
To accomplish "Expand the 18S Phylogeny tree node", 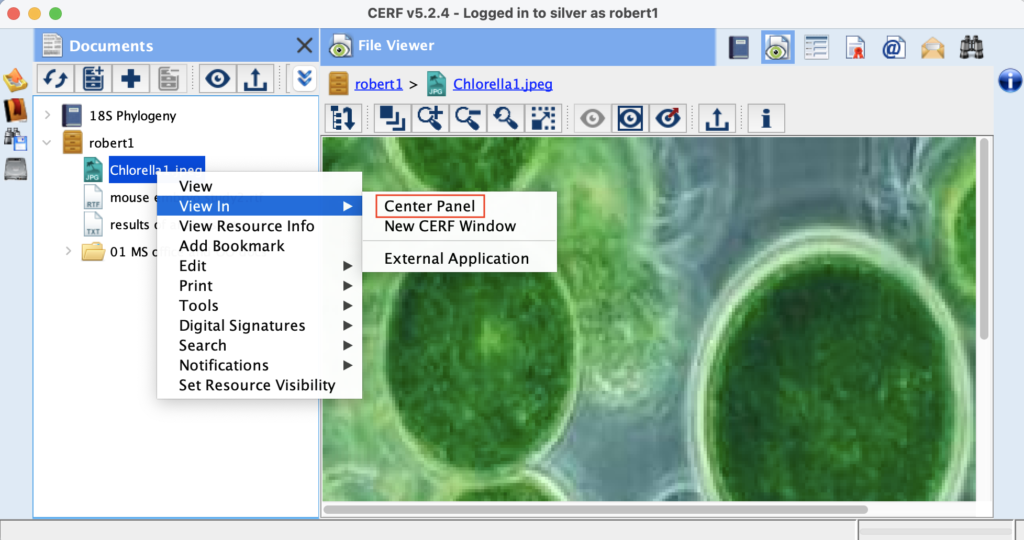I will click(47, 116).
